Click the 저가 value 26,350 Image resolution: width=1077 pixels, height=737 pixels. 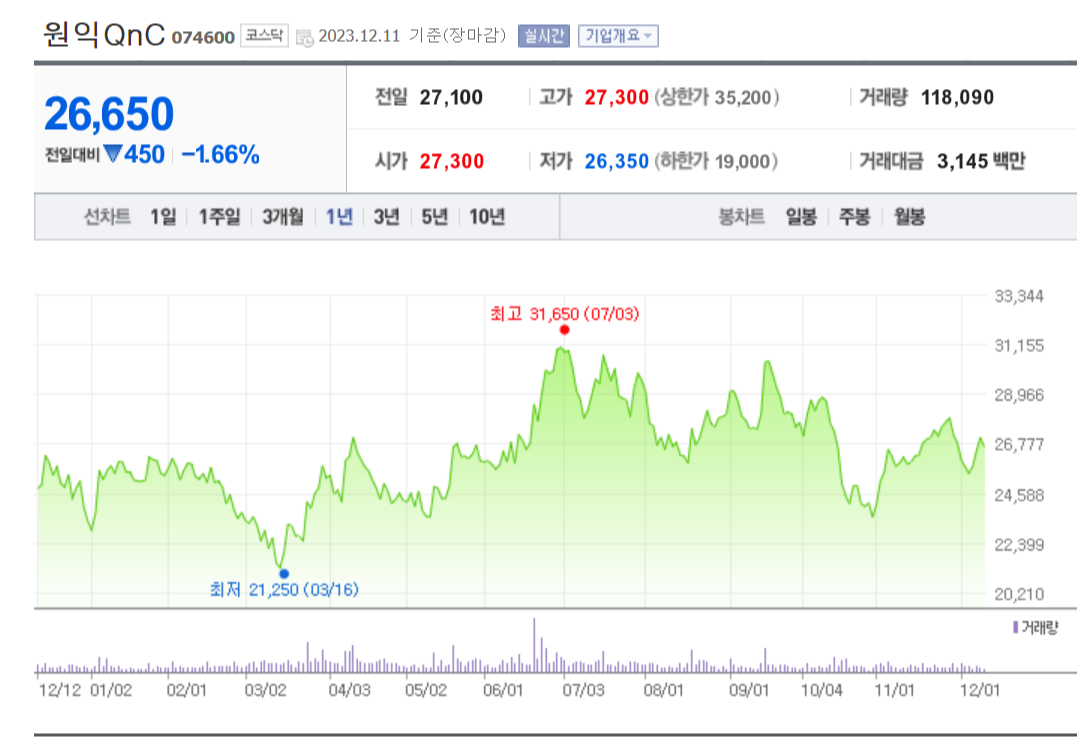[617, 161]
